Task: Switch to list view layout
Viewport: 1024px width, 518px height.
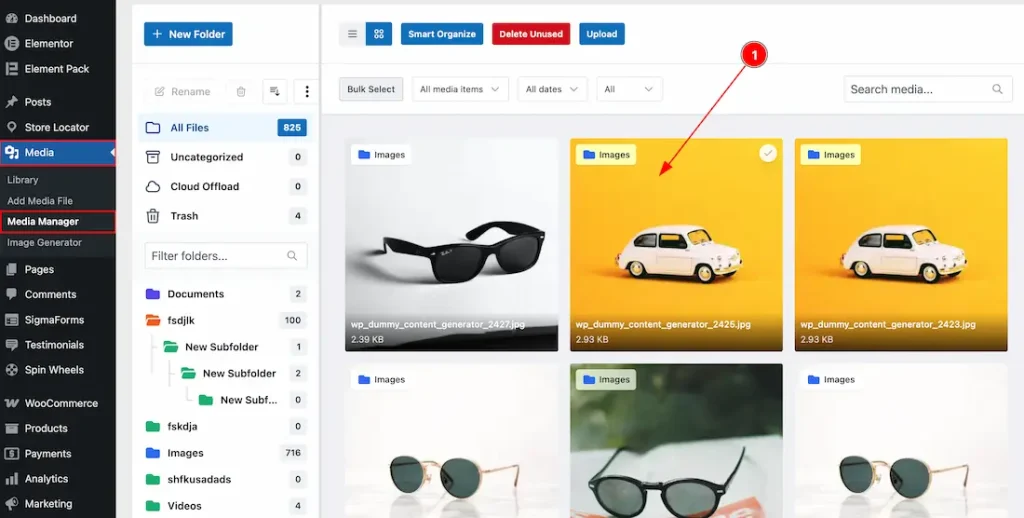Action: click(352, 34)
